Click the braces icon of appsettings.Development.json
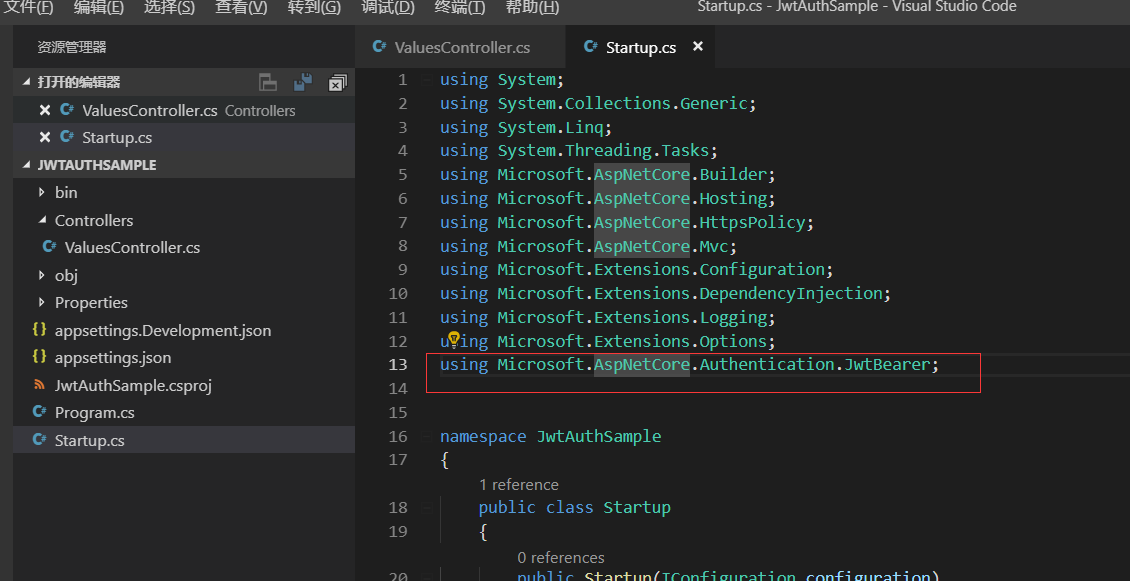The height and width of the screenshot is (581, 1130). coord(40,330)
